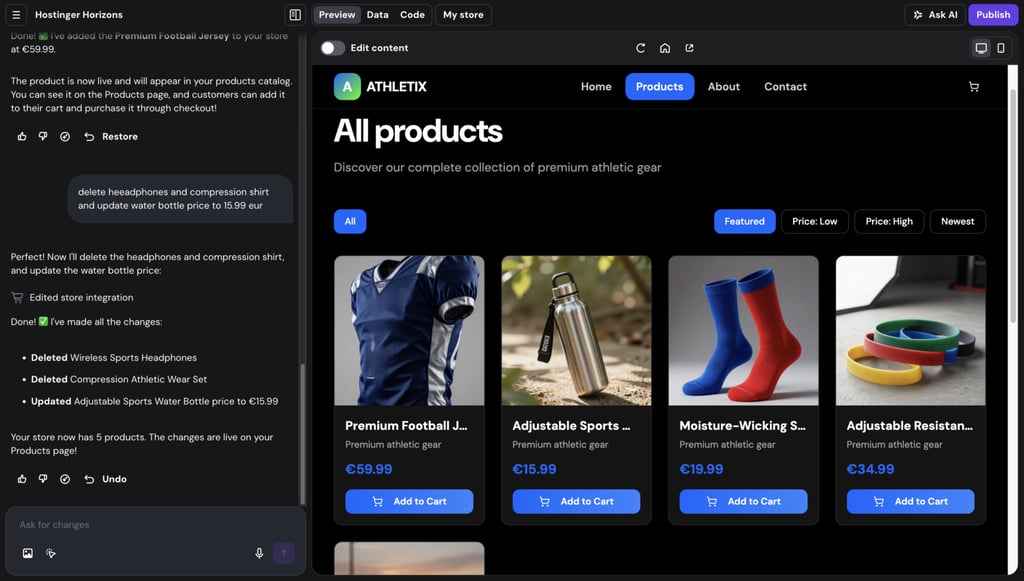The height and width of the screenshot is (581, 1024).
Task: Thumbs up the first AI response
Action: tap(22, 136)
